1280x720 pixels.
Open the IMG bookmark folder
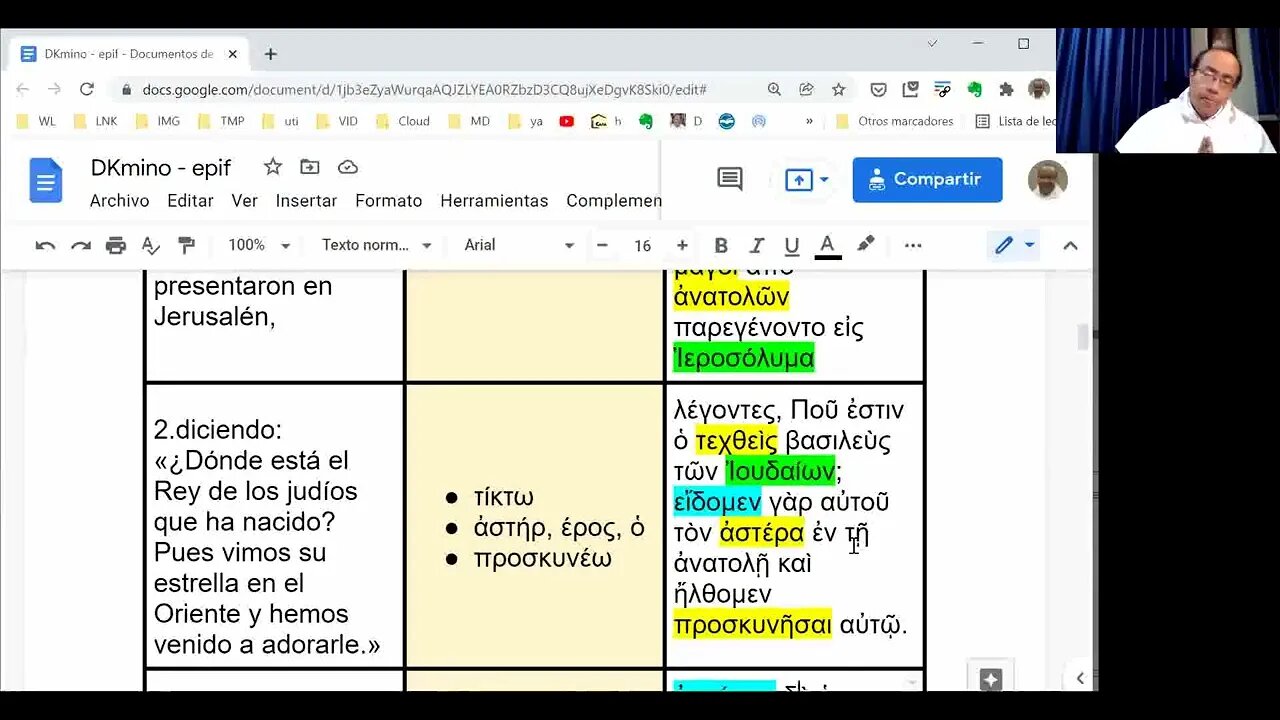(x=158, y=121)
